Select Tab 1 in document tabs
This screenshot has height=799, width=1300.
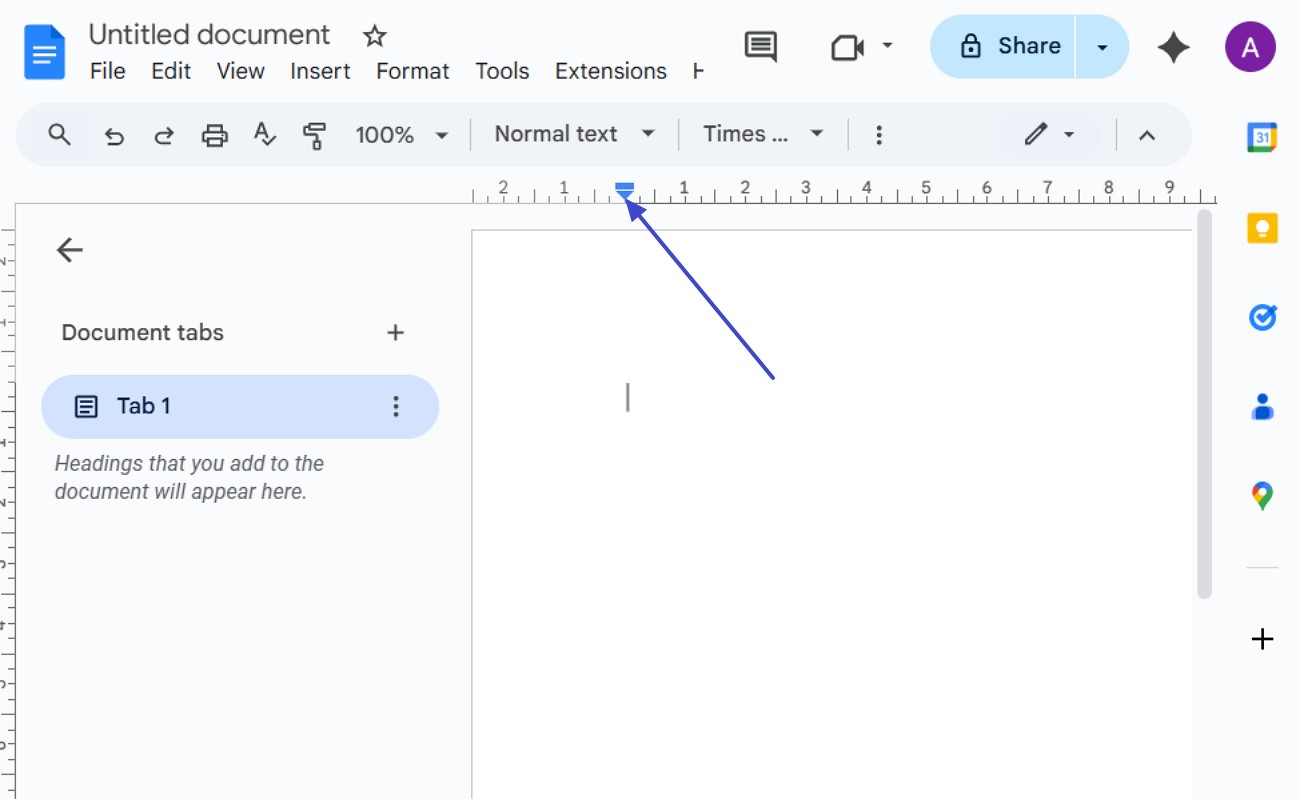click(240, 406)
